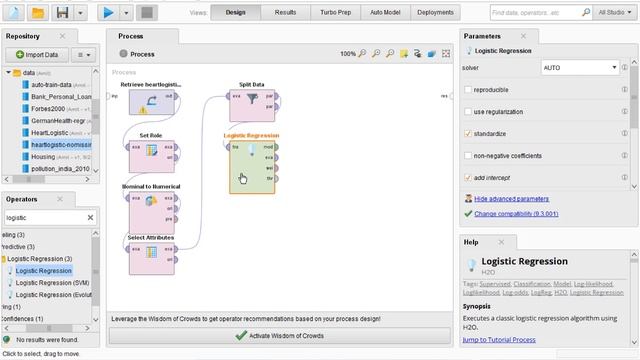Clear the operators search text
Screen dimensions: 640x360
point(90,218)
